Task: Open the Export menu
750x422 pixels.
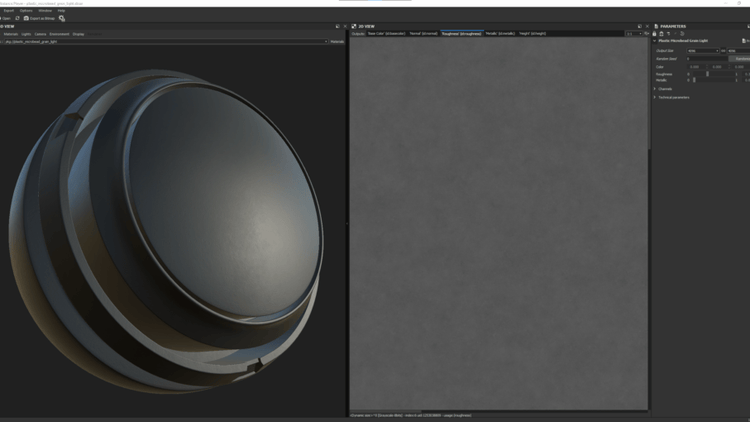Action: [x=9, y=10]
